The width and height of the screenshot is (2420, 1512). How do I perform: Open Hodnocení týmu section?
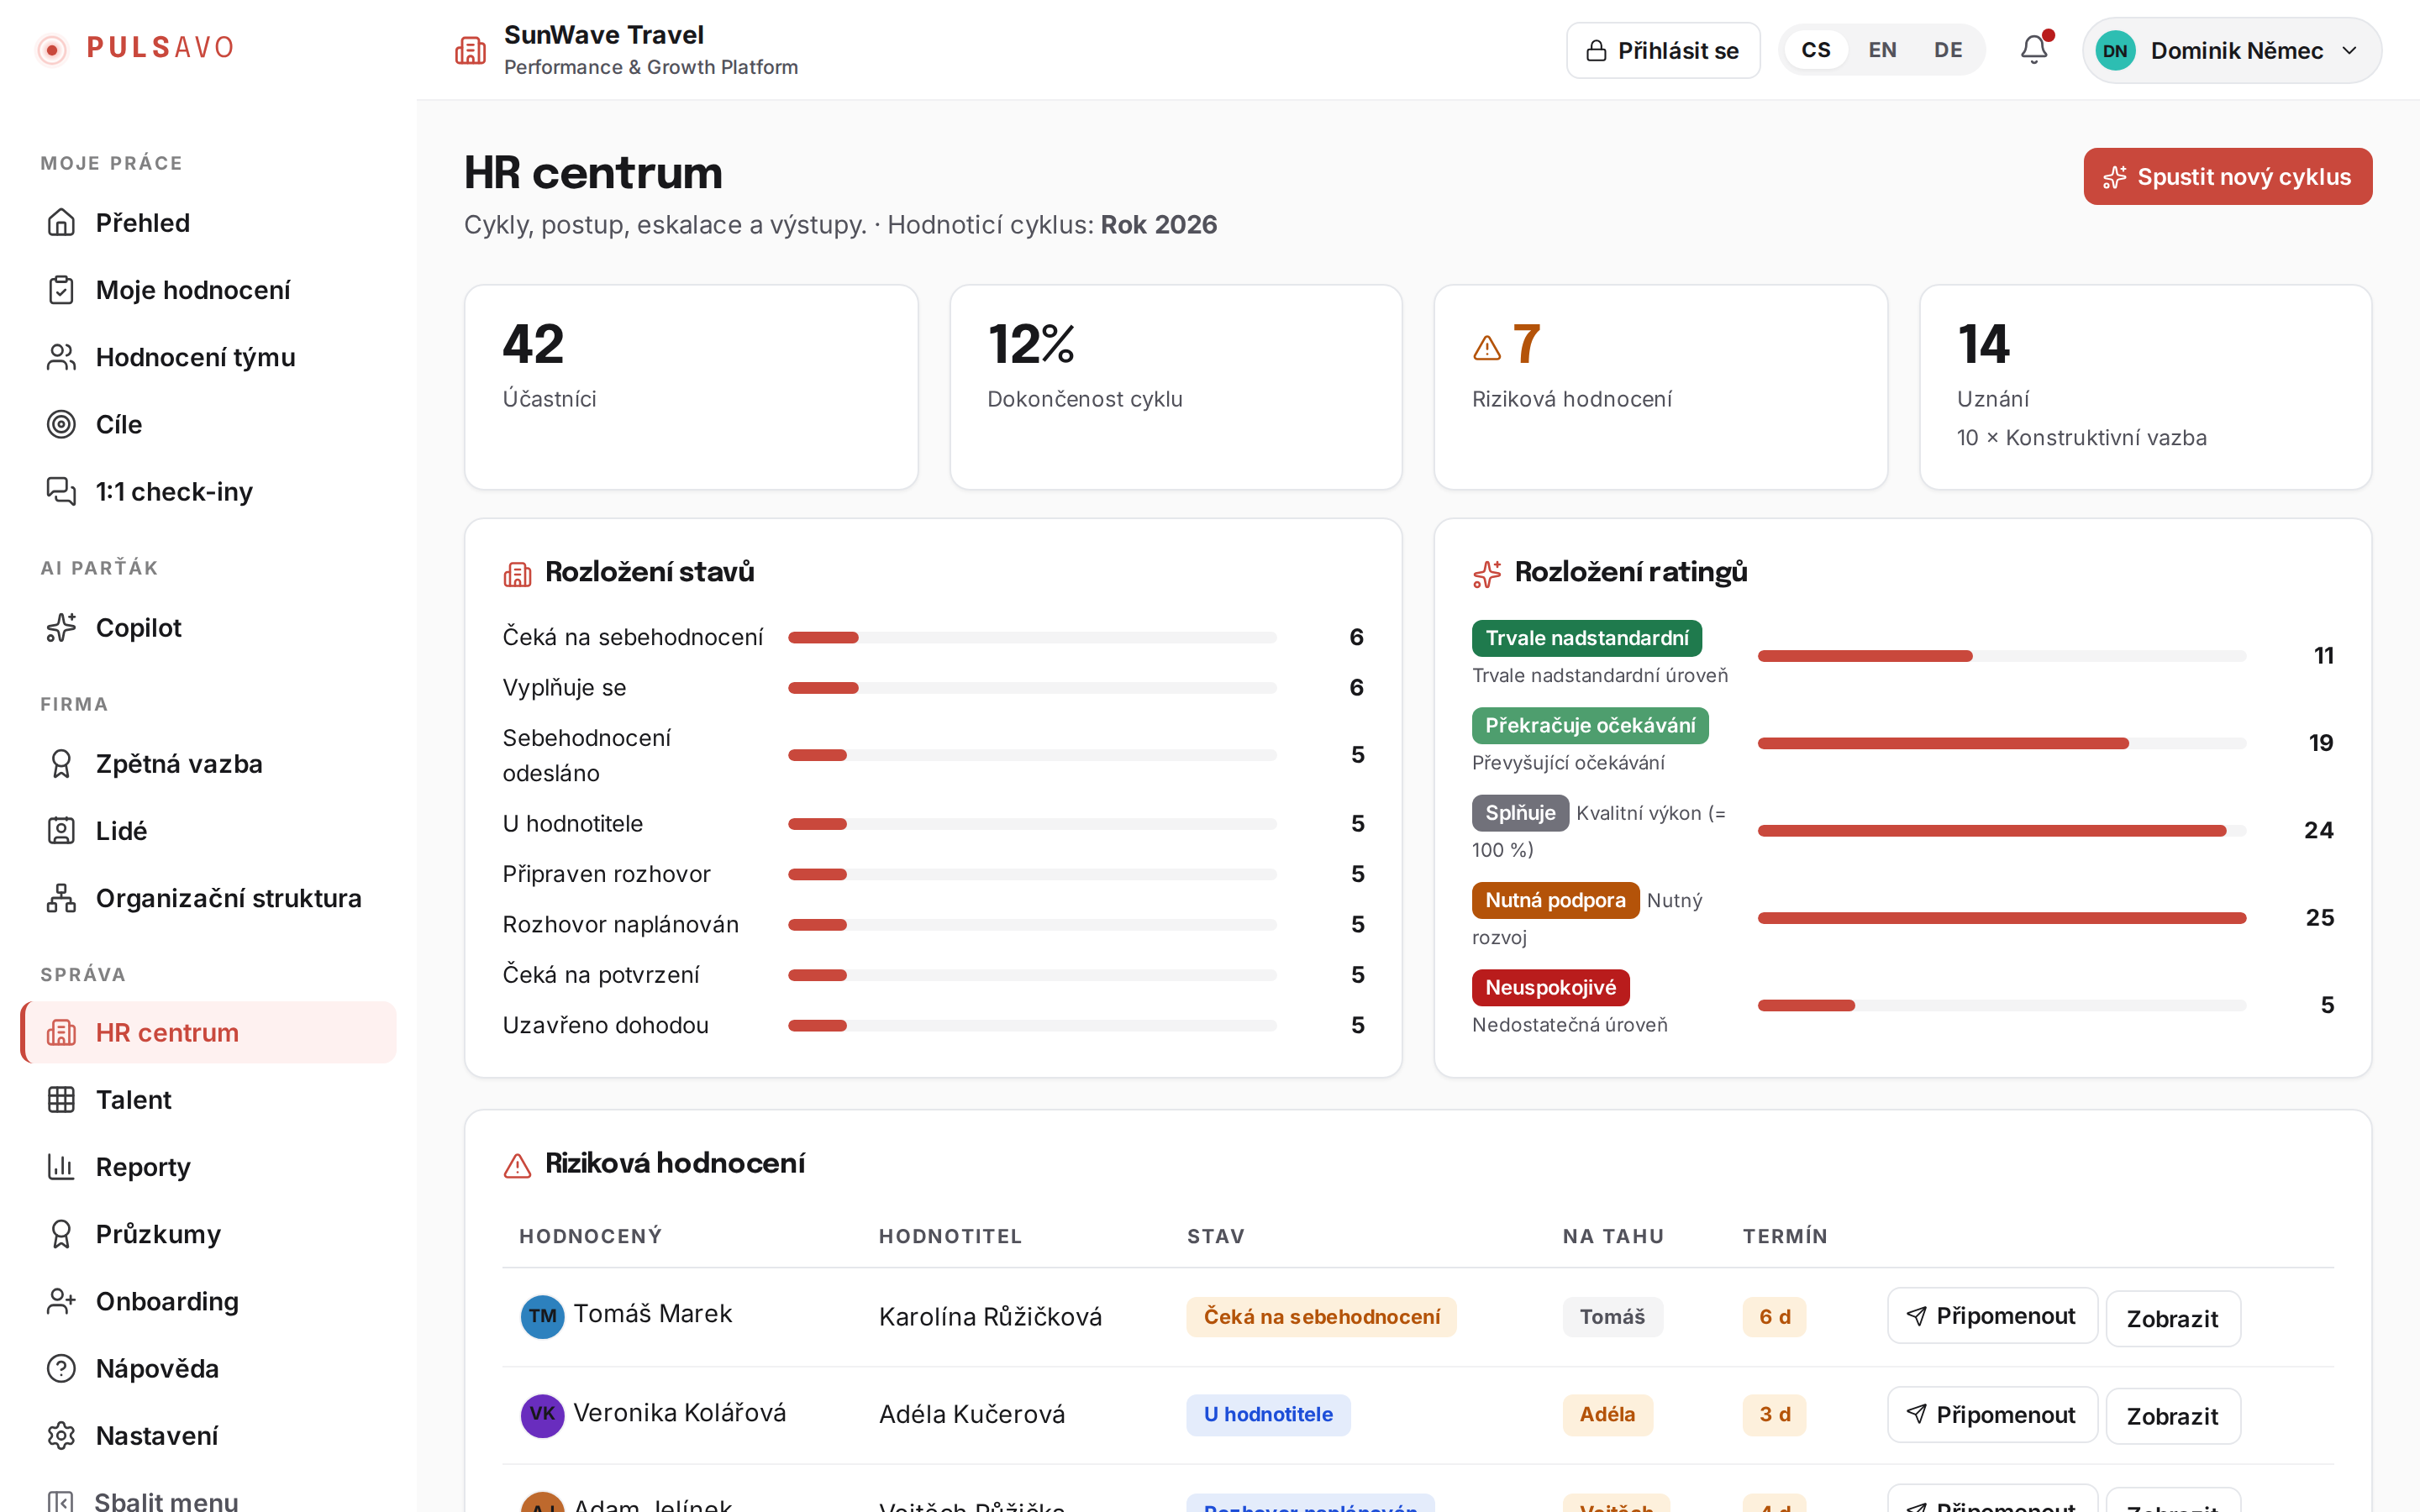pos(208,357)
